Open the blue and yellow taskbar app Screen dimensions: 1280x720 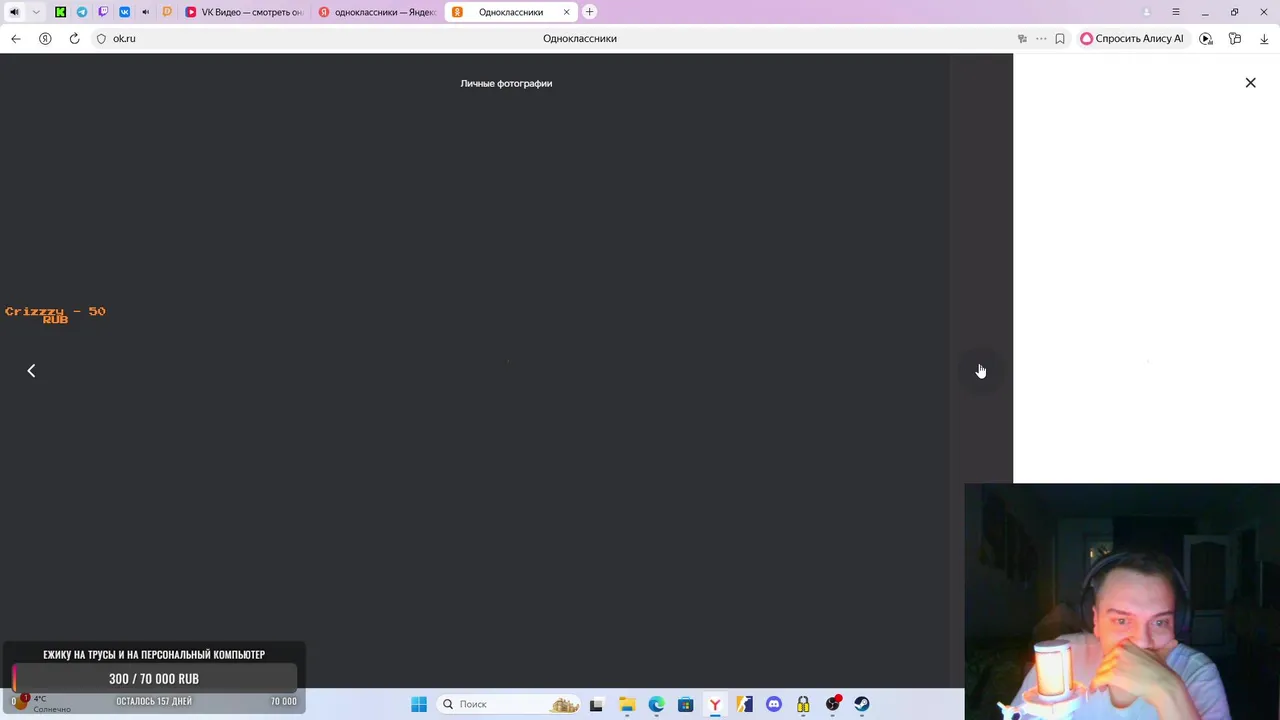point(744,704)
